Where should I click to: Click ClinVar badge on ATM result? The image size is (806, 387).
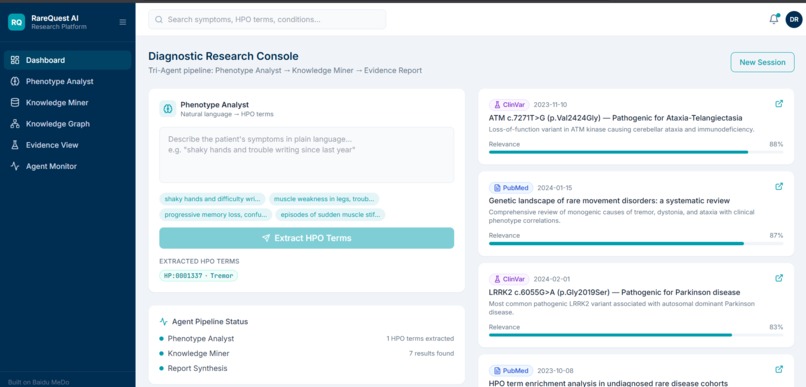(509, 105)
